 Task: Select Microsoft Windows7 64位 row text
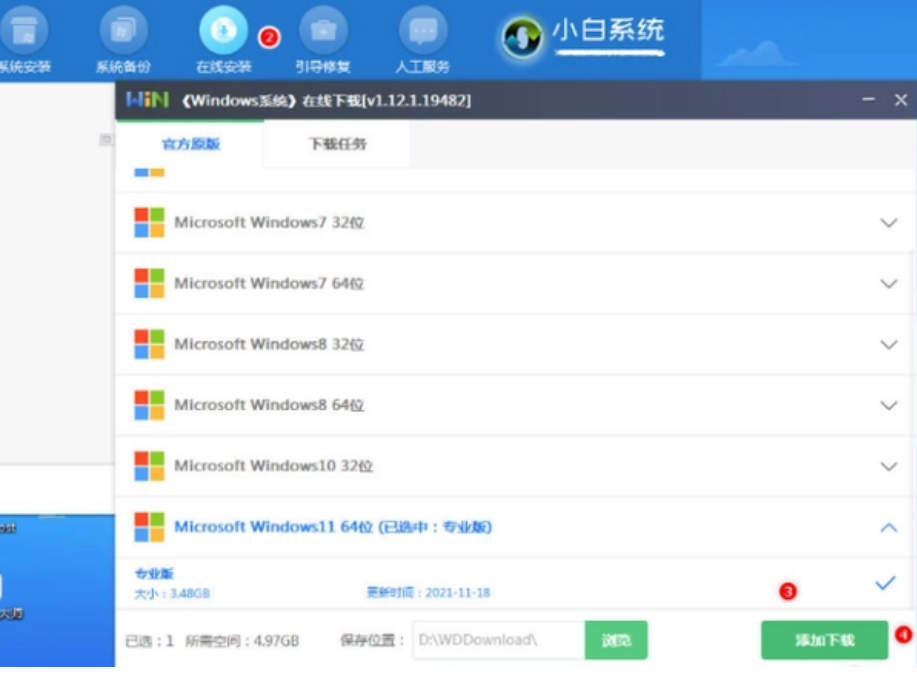[x=269, y=284]
